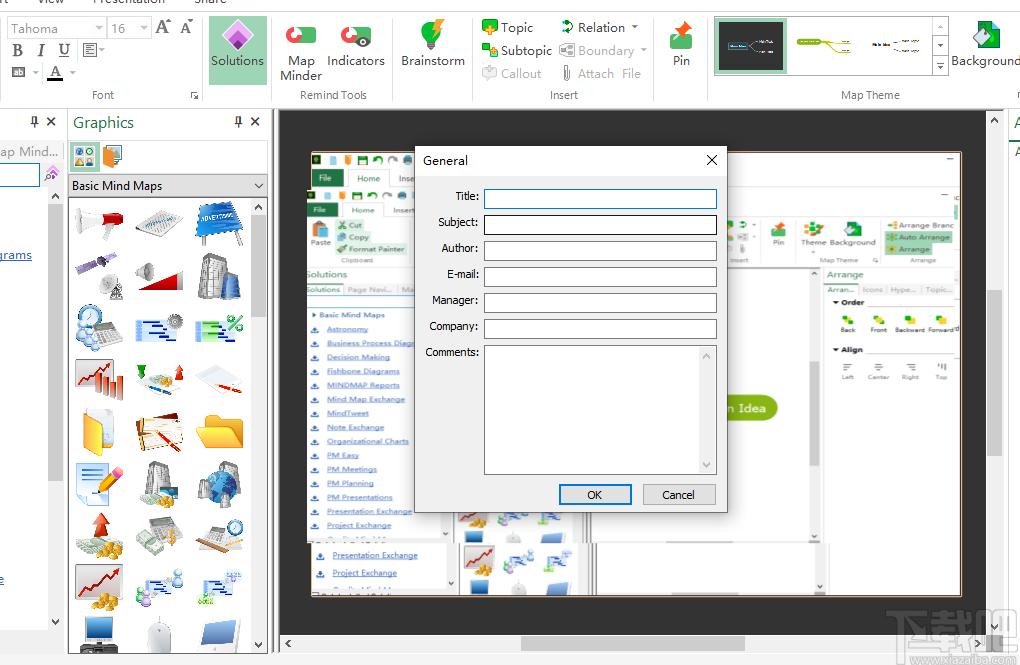Toggle bold formatting
Viewport: 1020px width, 665px height.
[x=18, y=50]
